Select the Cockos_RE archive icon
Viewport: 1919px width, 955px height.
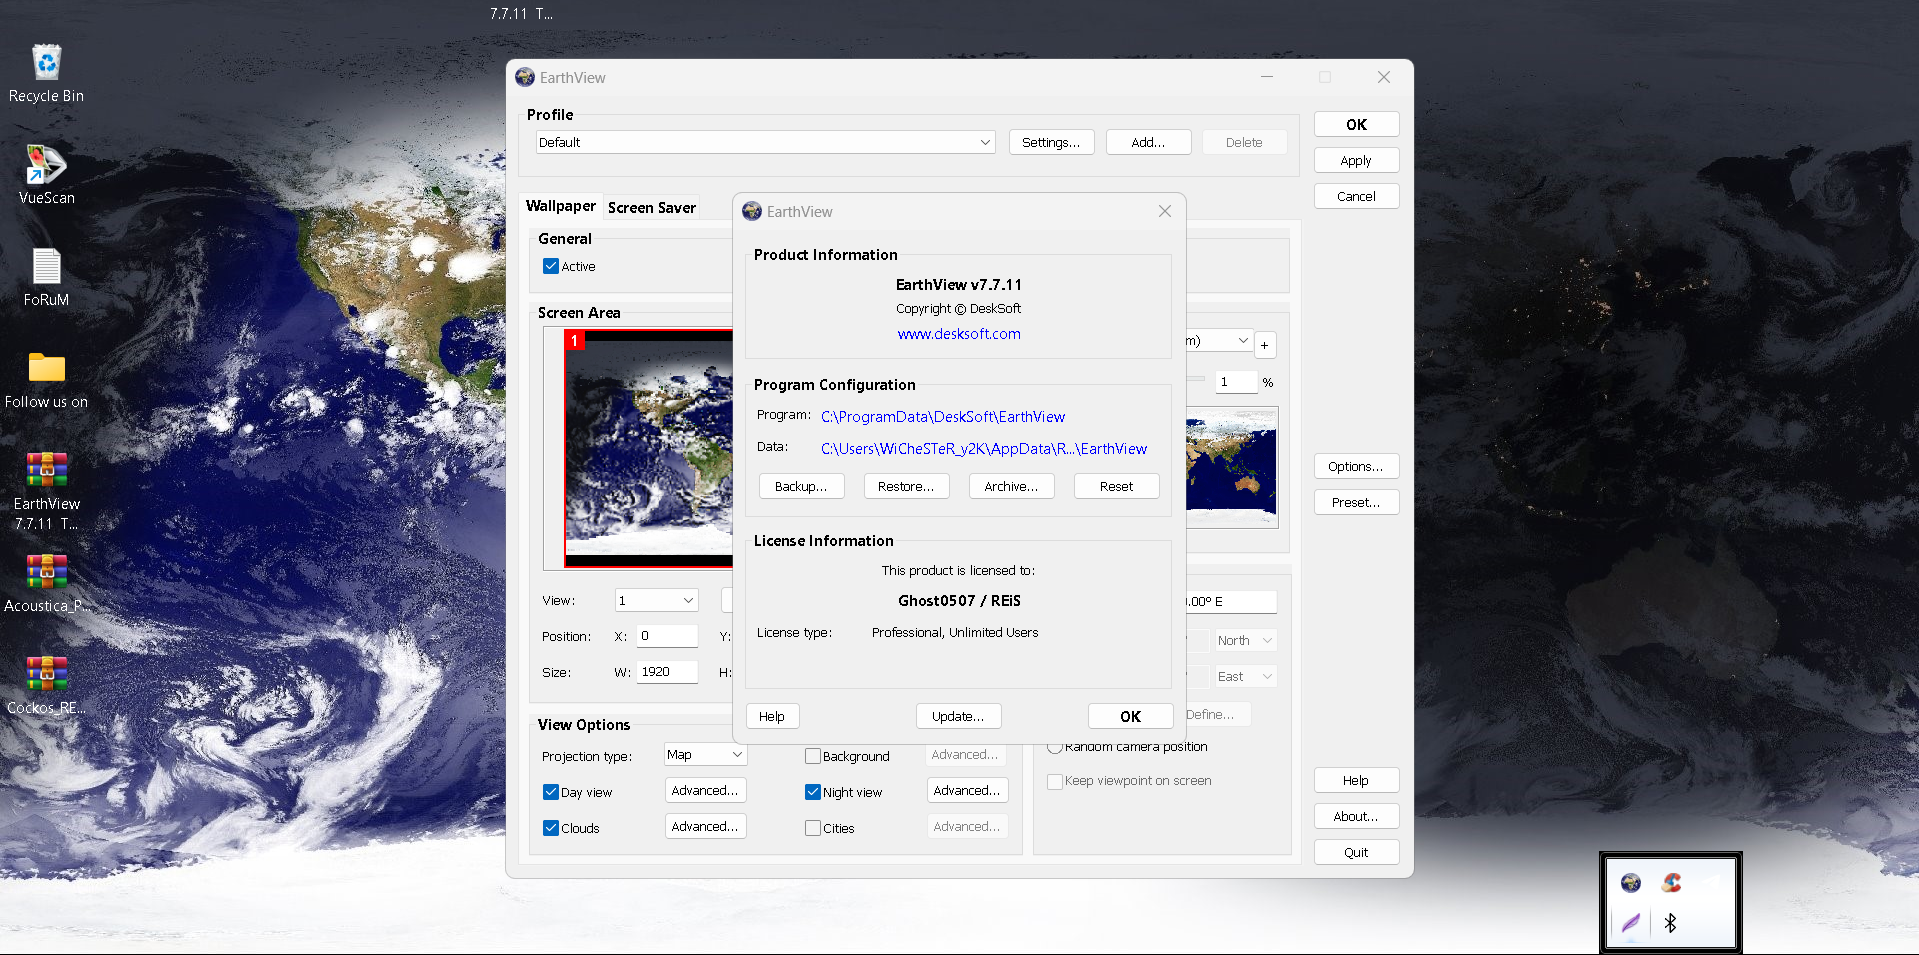(46, 686)
